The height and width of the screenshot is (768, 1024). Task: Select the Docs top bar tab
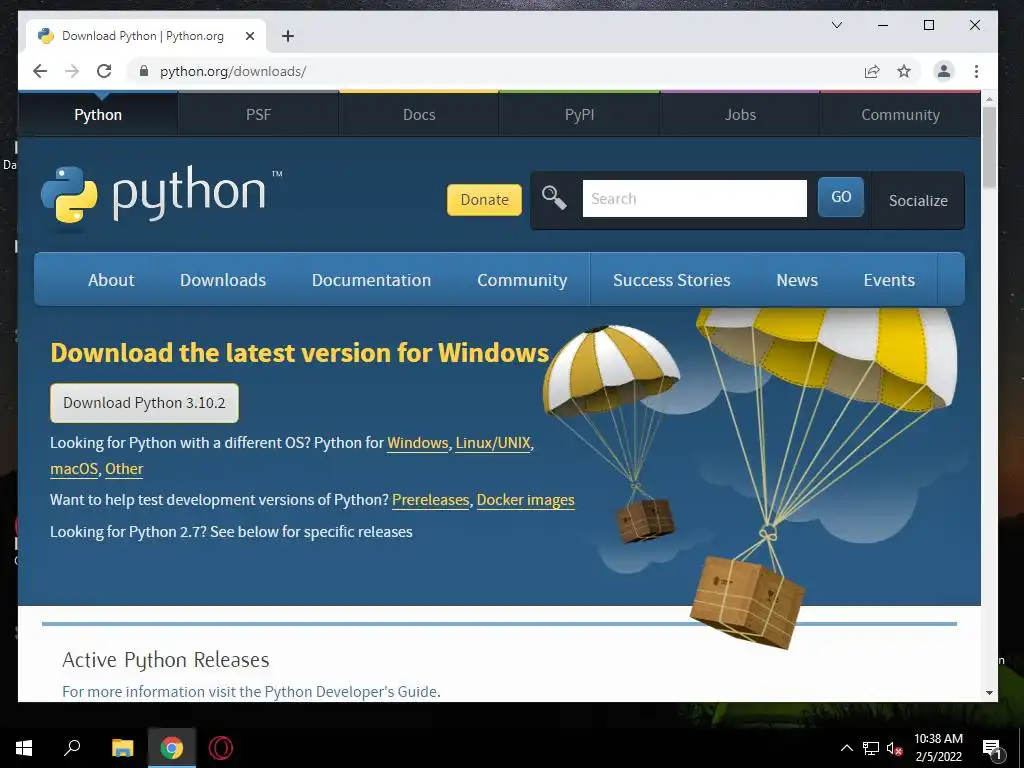click(419, 114)
